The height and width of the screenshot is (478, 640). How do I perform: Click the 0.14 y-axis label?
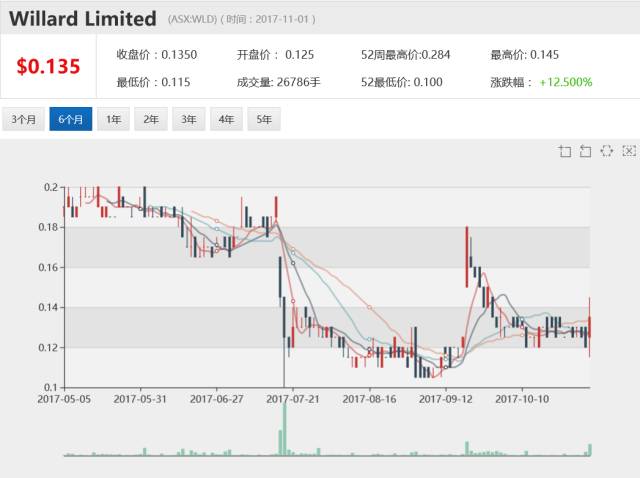tap(49, 307)
